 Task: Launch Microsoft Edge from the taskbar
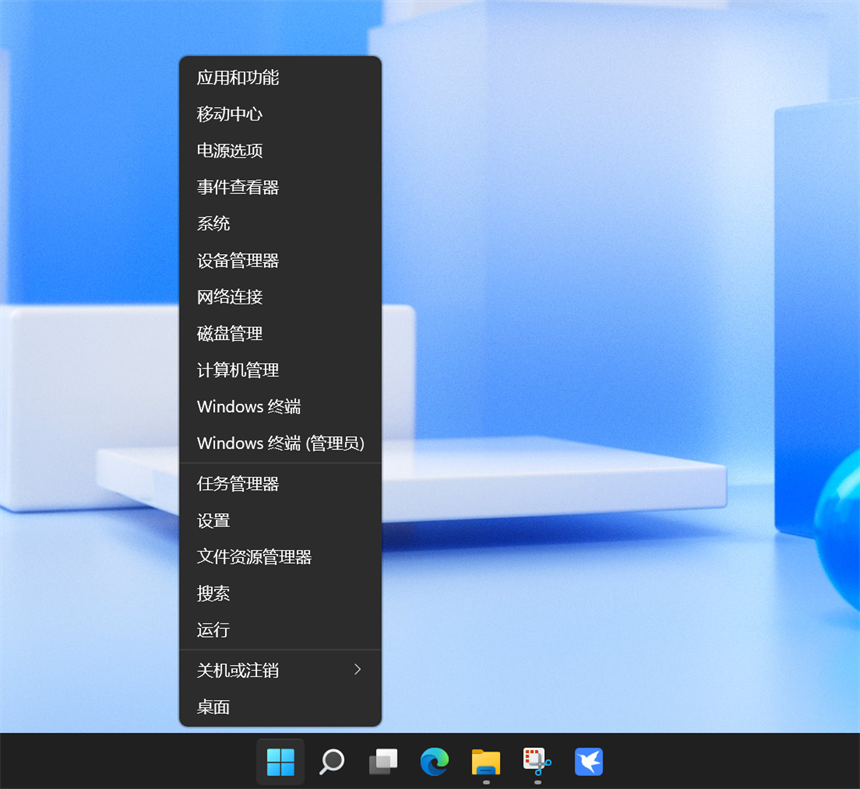pos(434,762)
